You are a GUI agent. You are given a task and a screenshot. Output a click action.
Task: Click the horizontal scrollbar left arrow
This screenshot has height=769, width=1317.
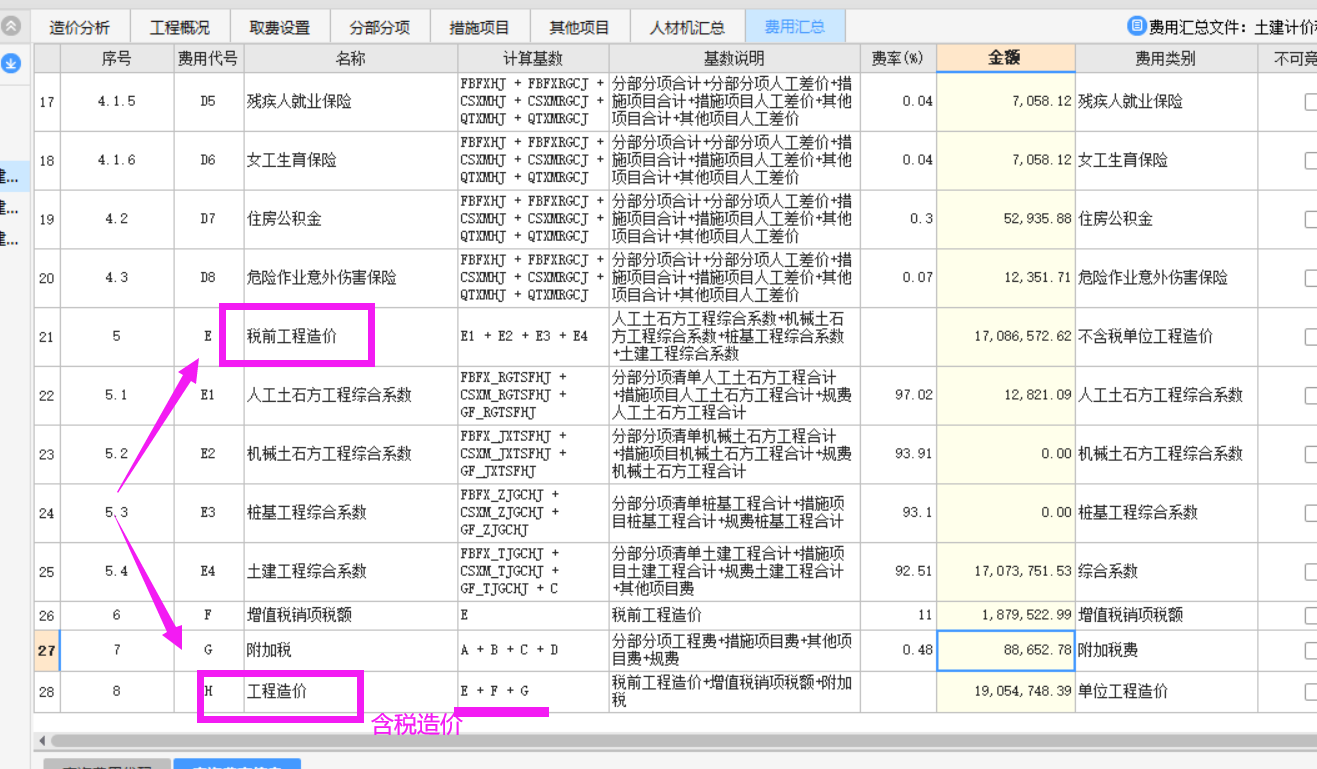pyautogui.click(x=42, y=741)
